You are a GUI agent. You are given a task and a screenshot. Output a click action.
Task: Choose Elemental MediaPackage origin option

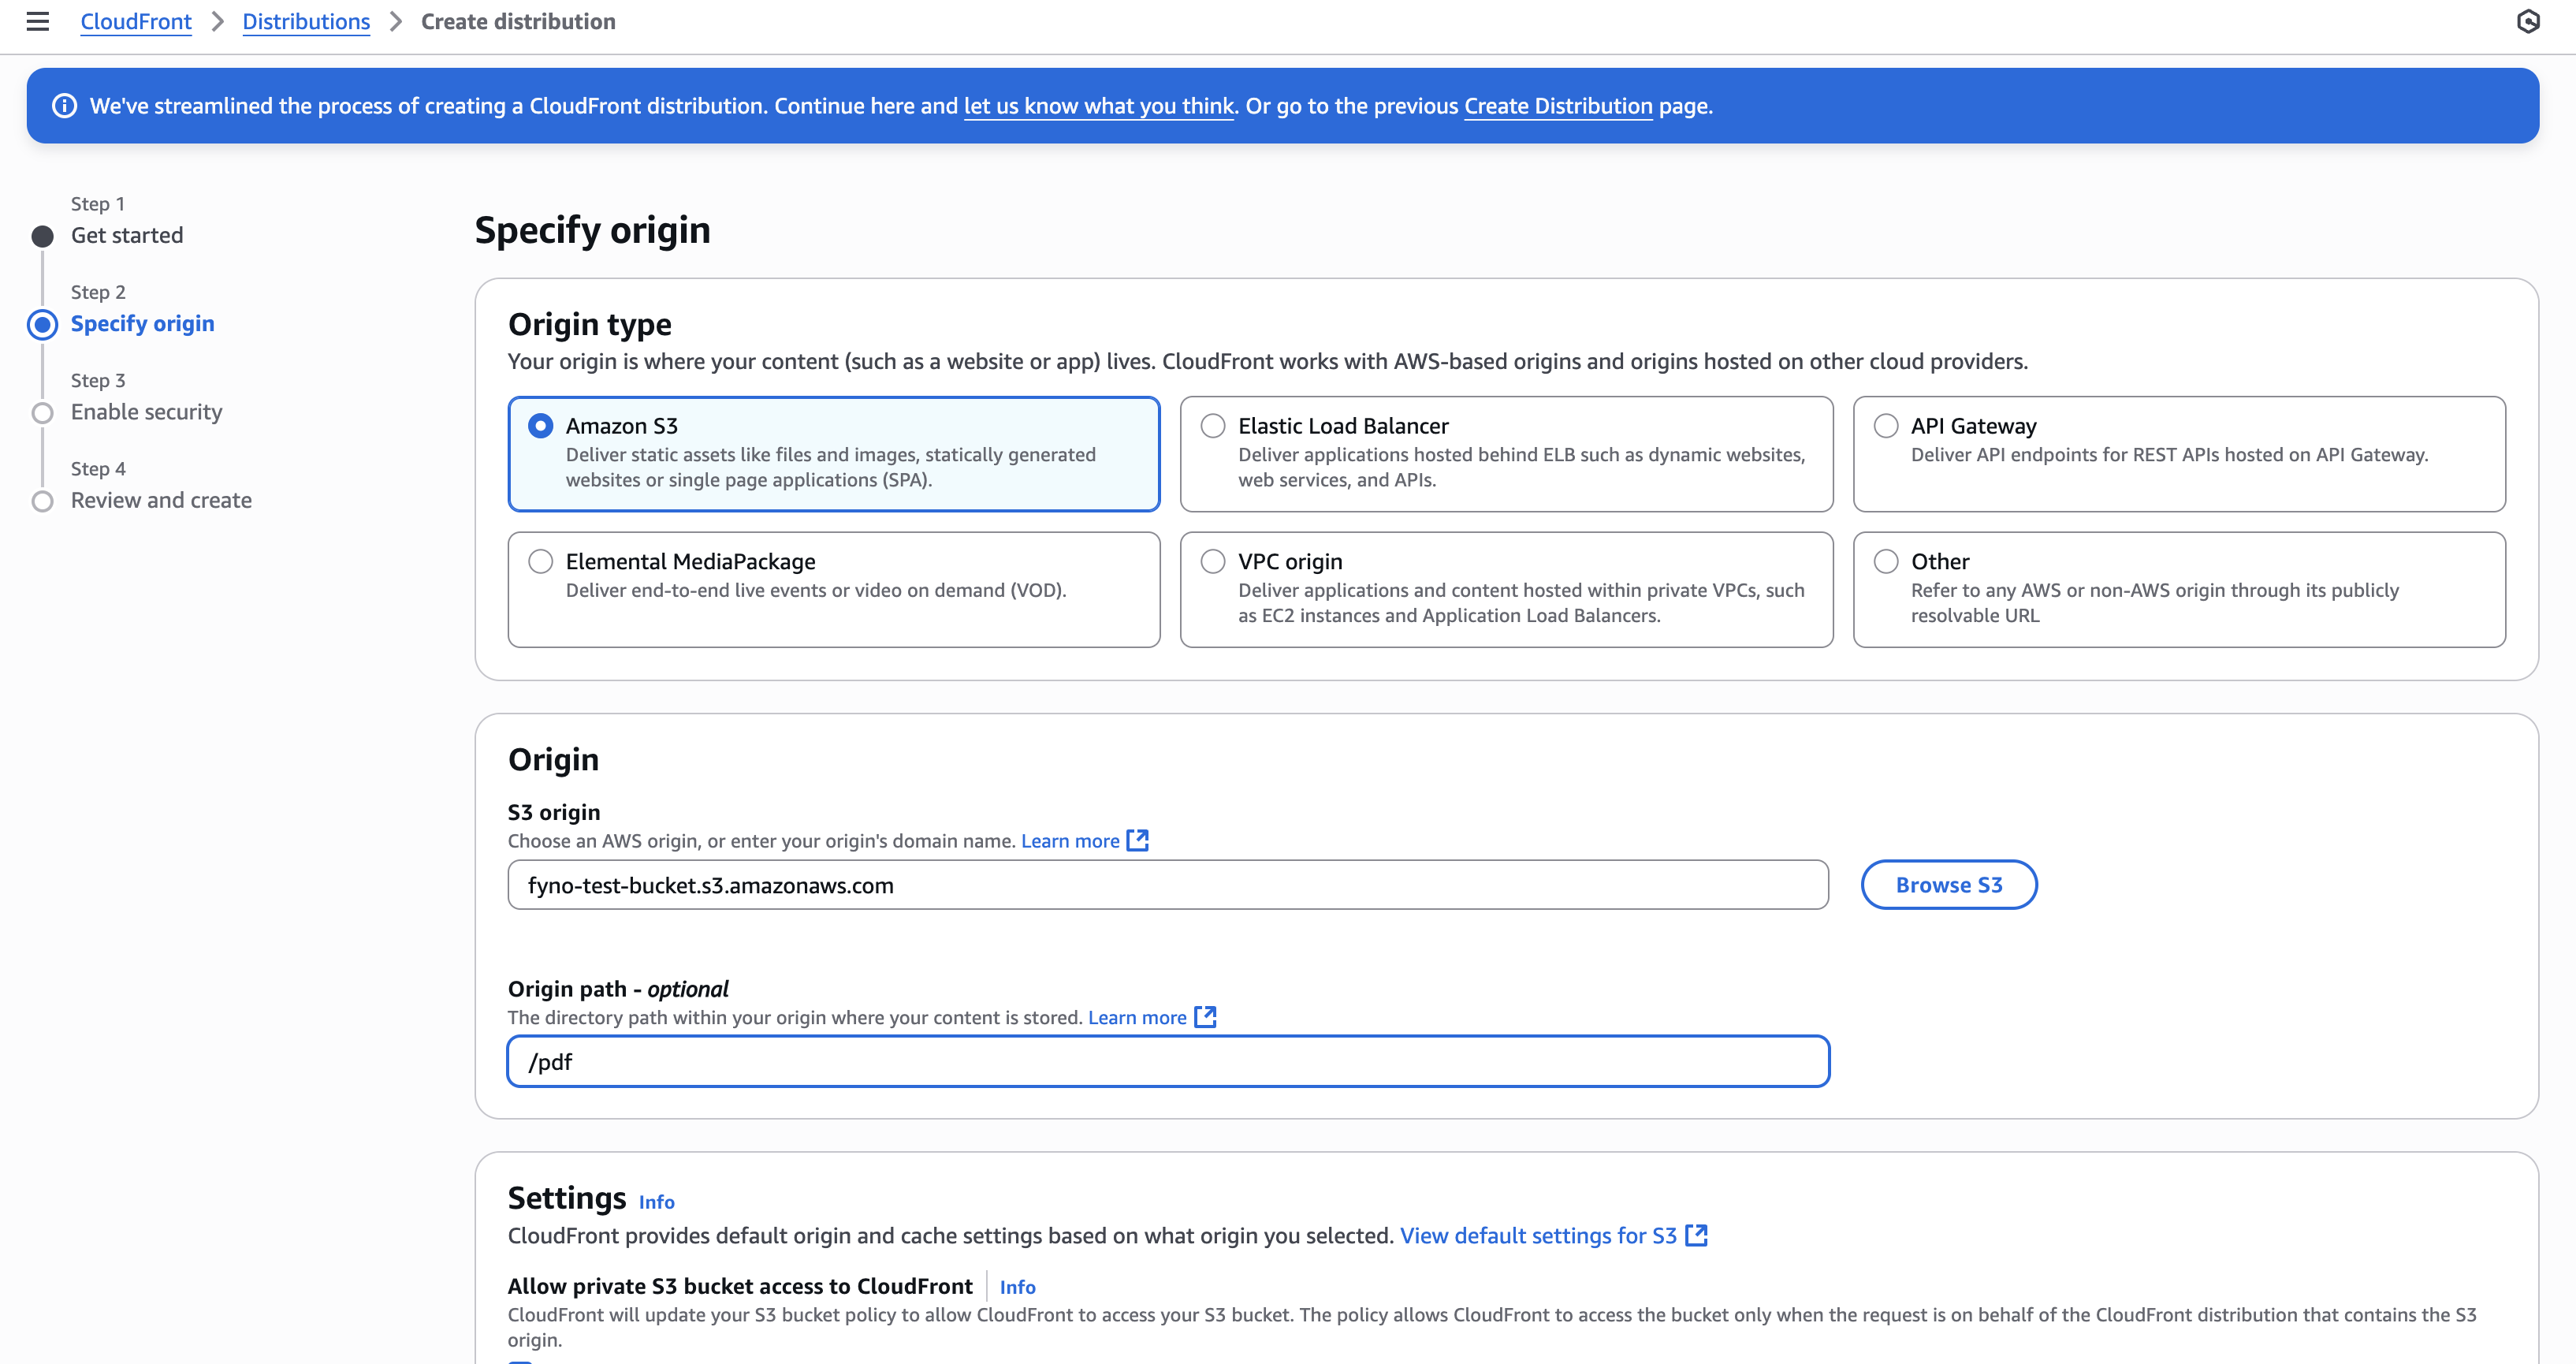540,561
